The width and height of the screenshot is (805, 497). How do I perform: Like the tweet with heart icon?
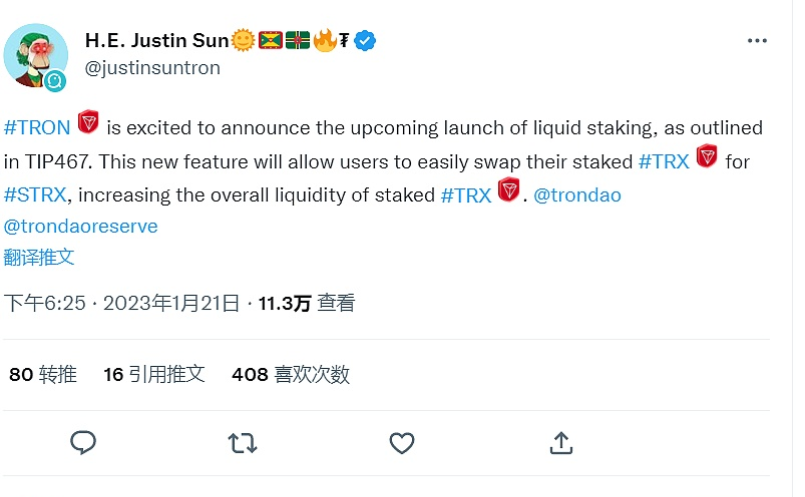click(401, 443)
